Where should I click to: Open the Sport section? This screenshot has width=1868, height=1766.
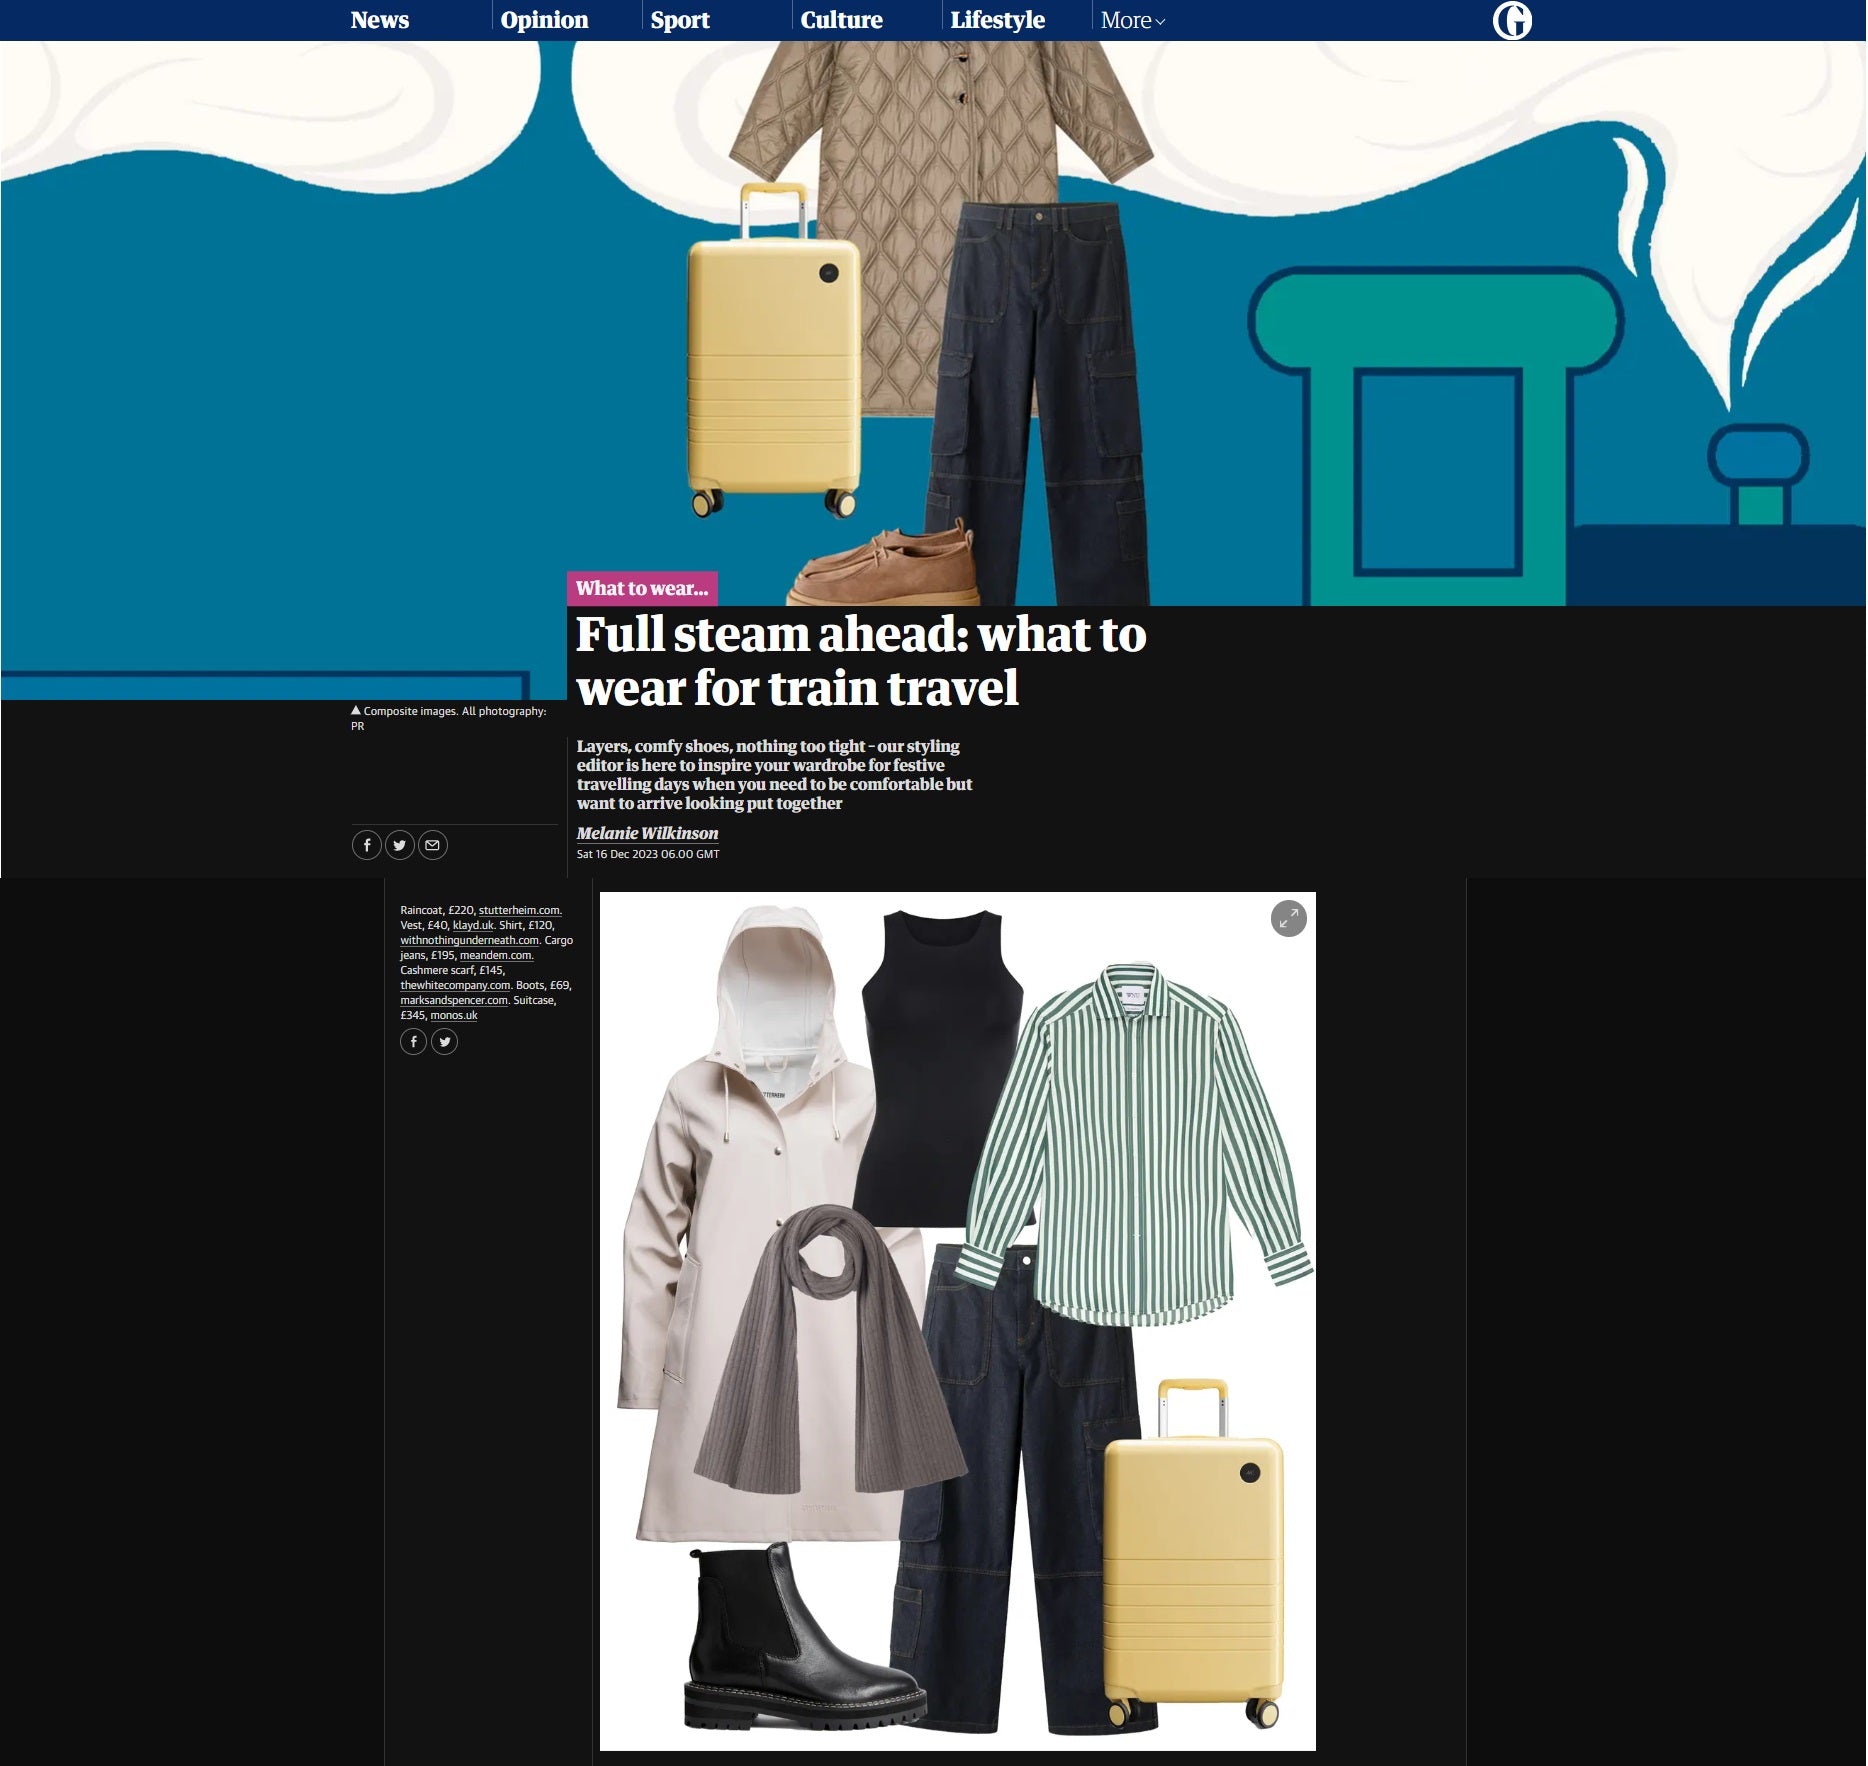tap(680, 20)
